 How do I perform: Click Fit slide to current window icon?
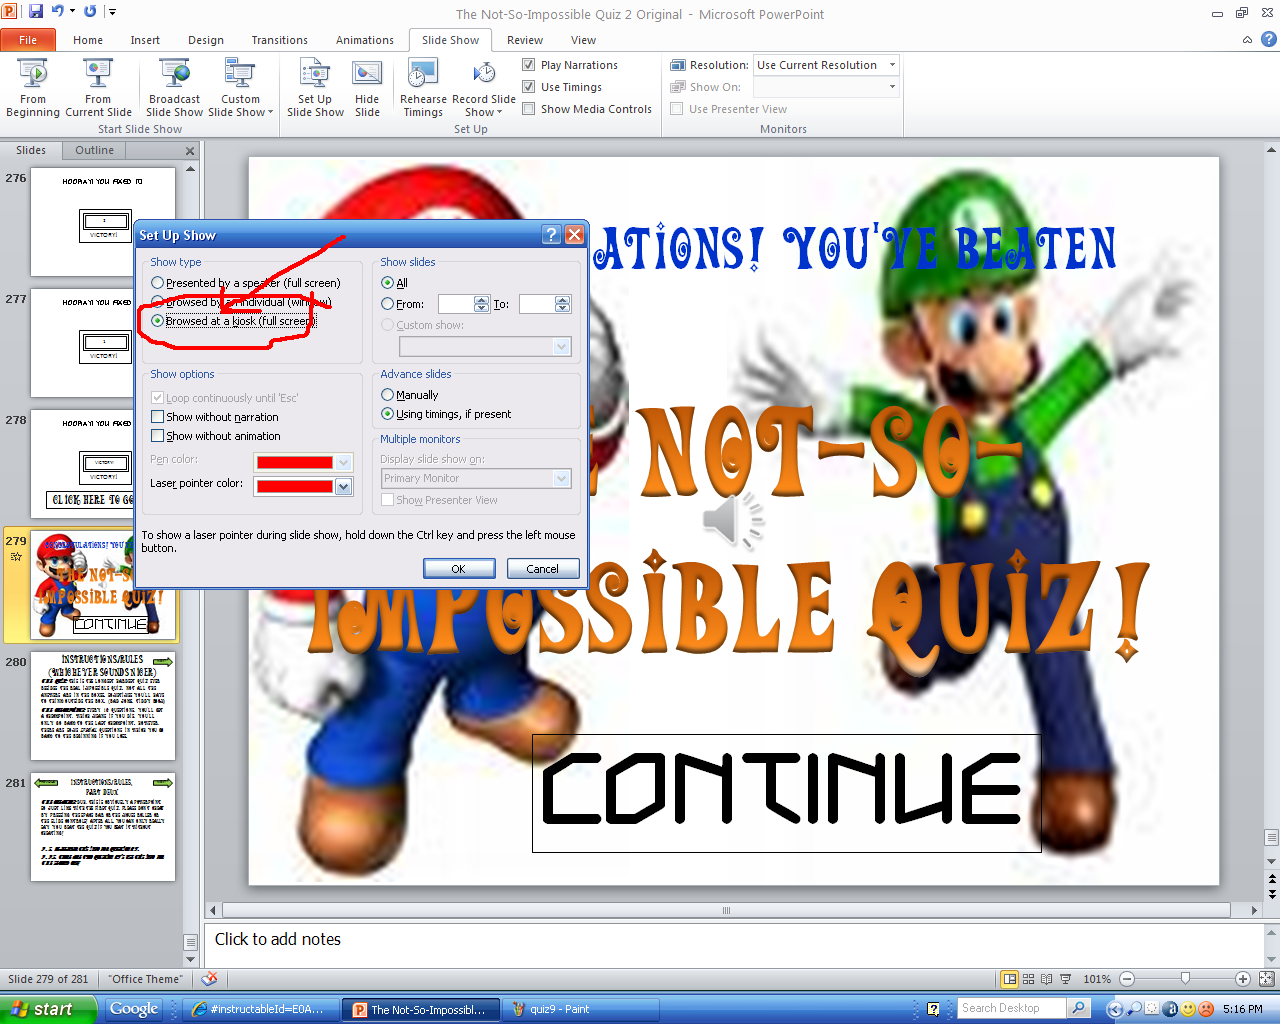(1267, 979)
